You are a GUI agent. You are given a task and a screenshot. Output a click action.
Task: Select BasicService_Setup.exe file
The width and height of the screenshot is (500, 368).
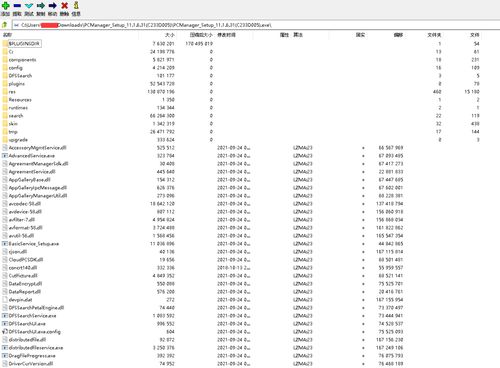click(34, 244)
